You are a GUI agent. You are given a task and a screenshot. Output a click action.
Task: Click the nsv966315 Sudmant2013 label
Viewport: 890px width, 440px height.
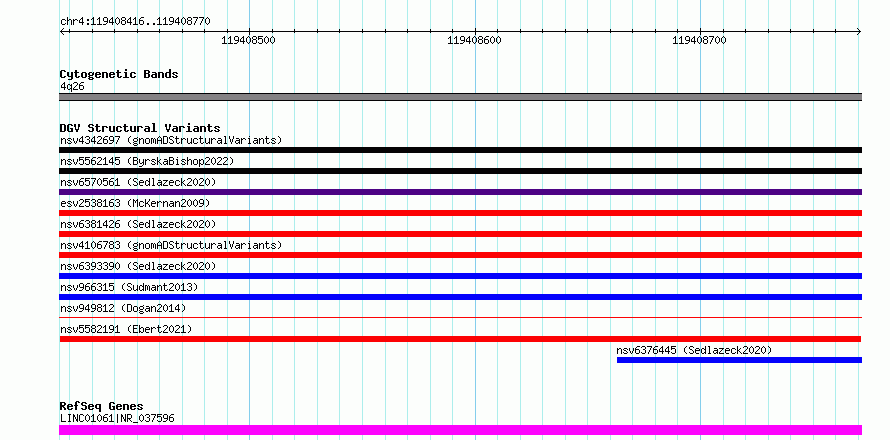click(129, 287)
